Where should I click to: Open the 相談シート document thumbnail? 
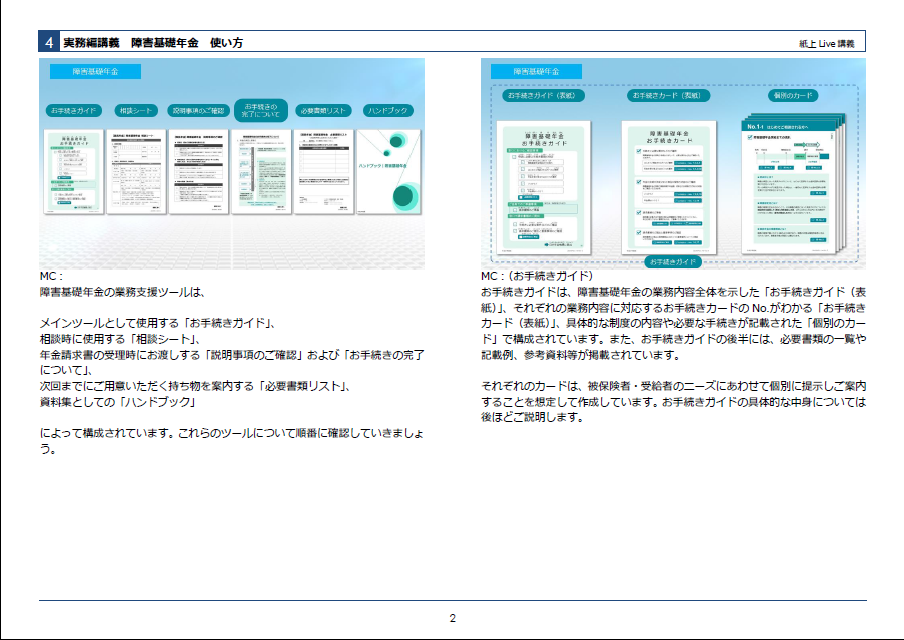pyautogui.click(x=136, y=172)
